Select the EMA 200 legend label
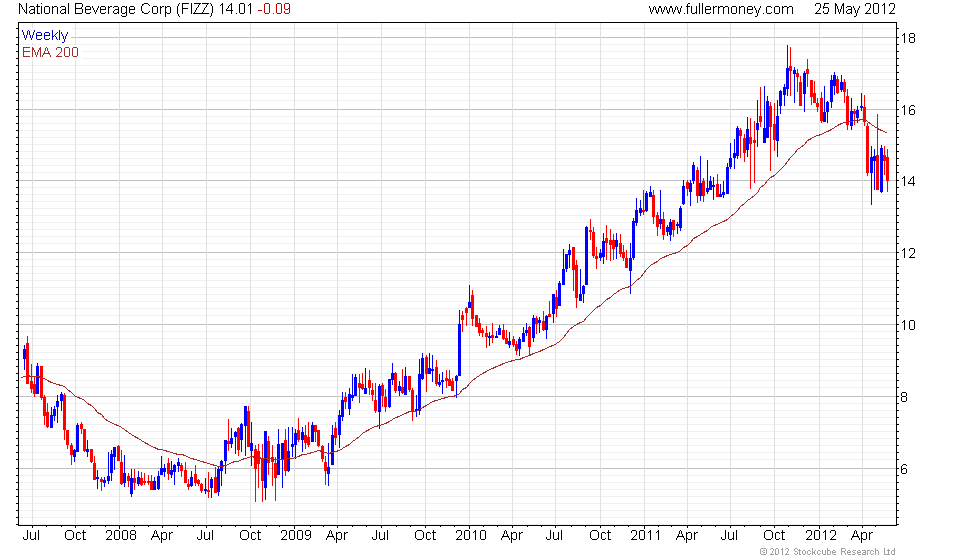Viewport: 980px width, 560px height. pyautogui.click(x=50, y=52)
